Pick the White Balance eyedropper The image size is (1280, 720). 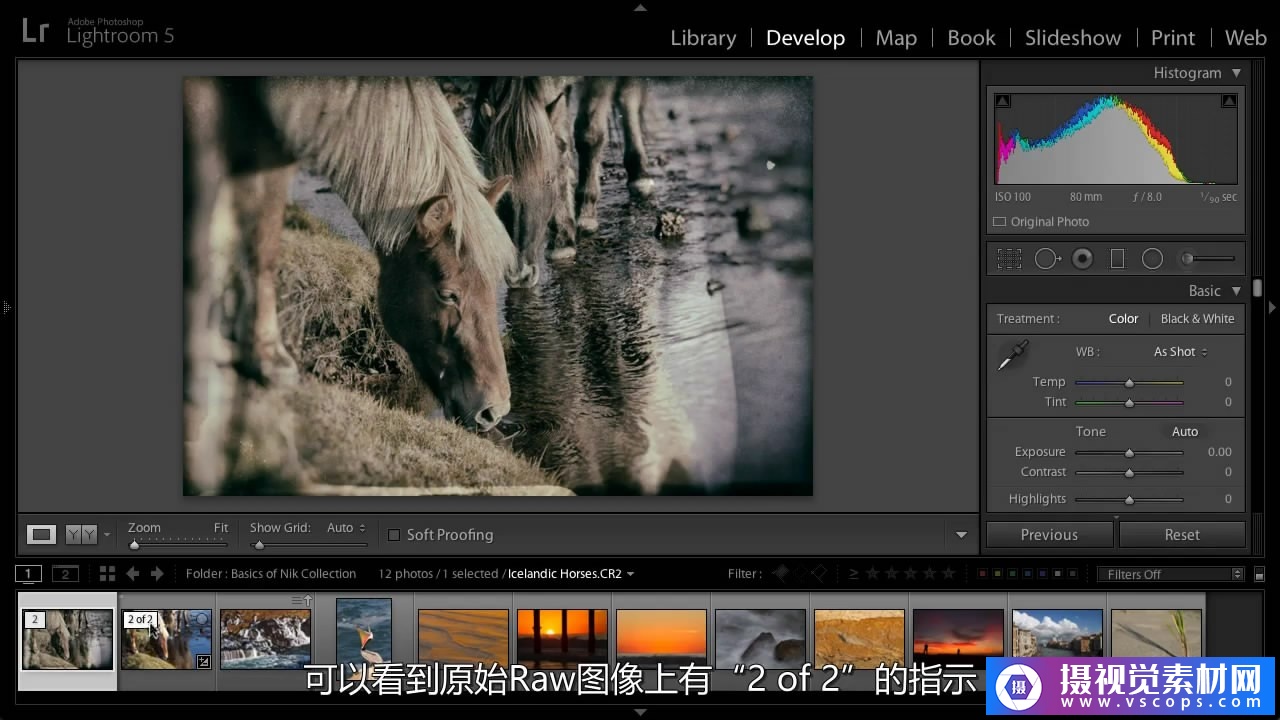tap(1013, 356)
